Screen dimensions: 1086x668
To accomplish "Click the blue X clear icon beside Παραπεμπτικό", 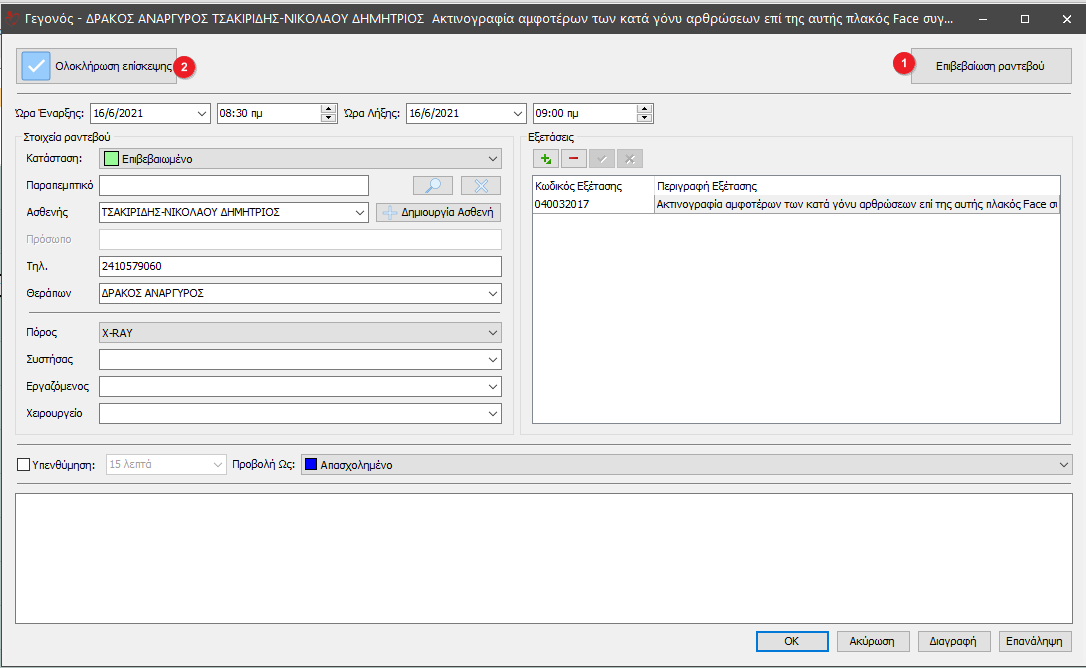I will click(481, 185).
